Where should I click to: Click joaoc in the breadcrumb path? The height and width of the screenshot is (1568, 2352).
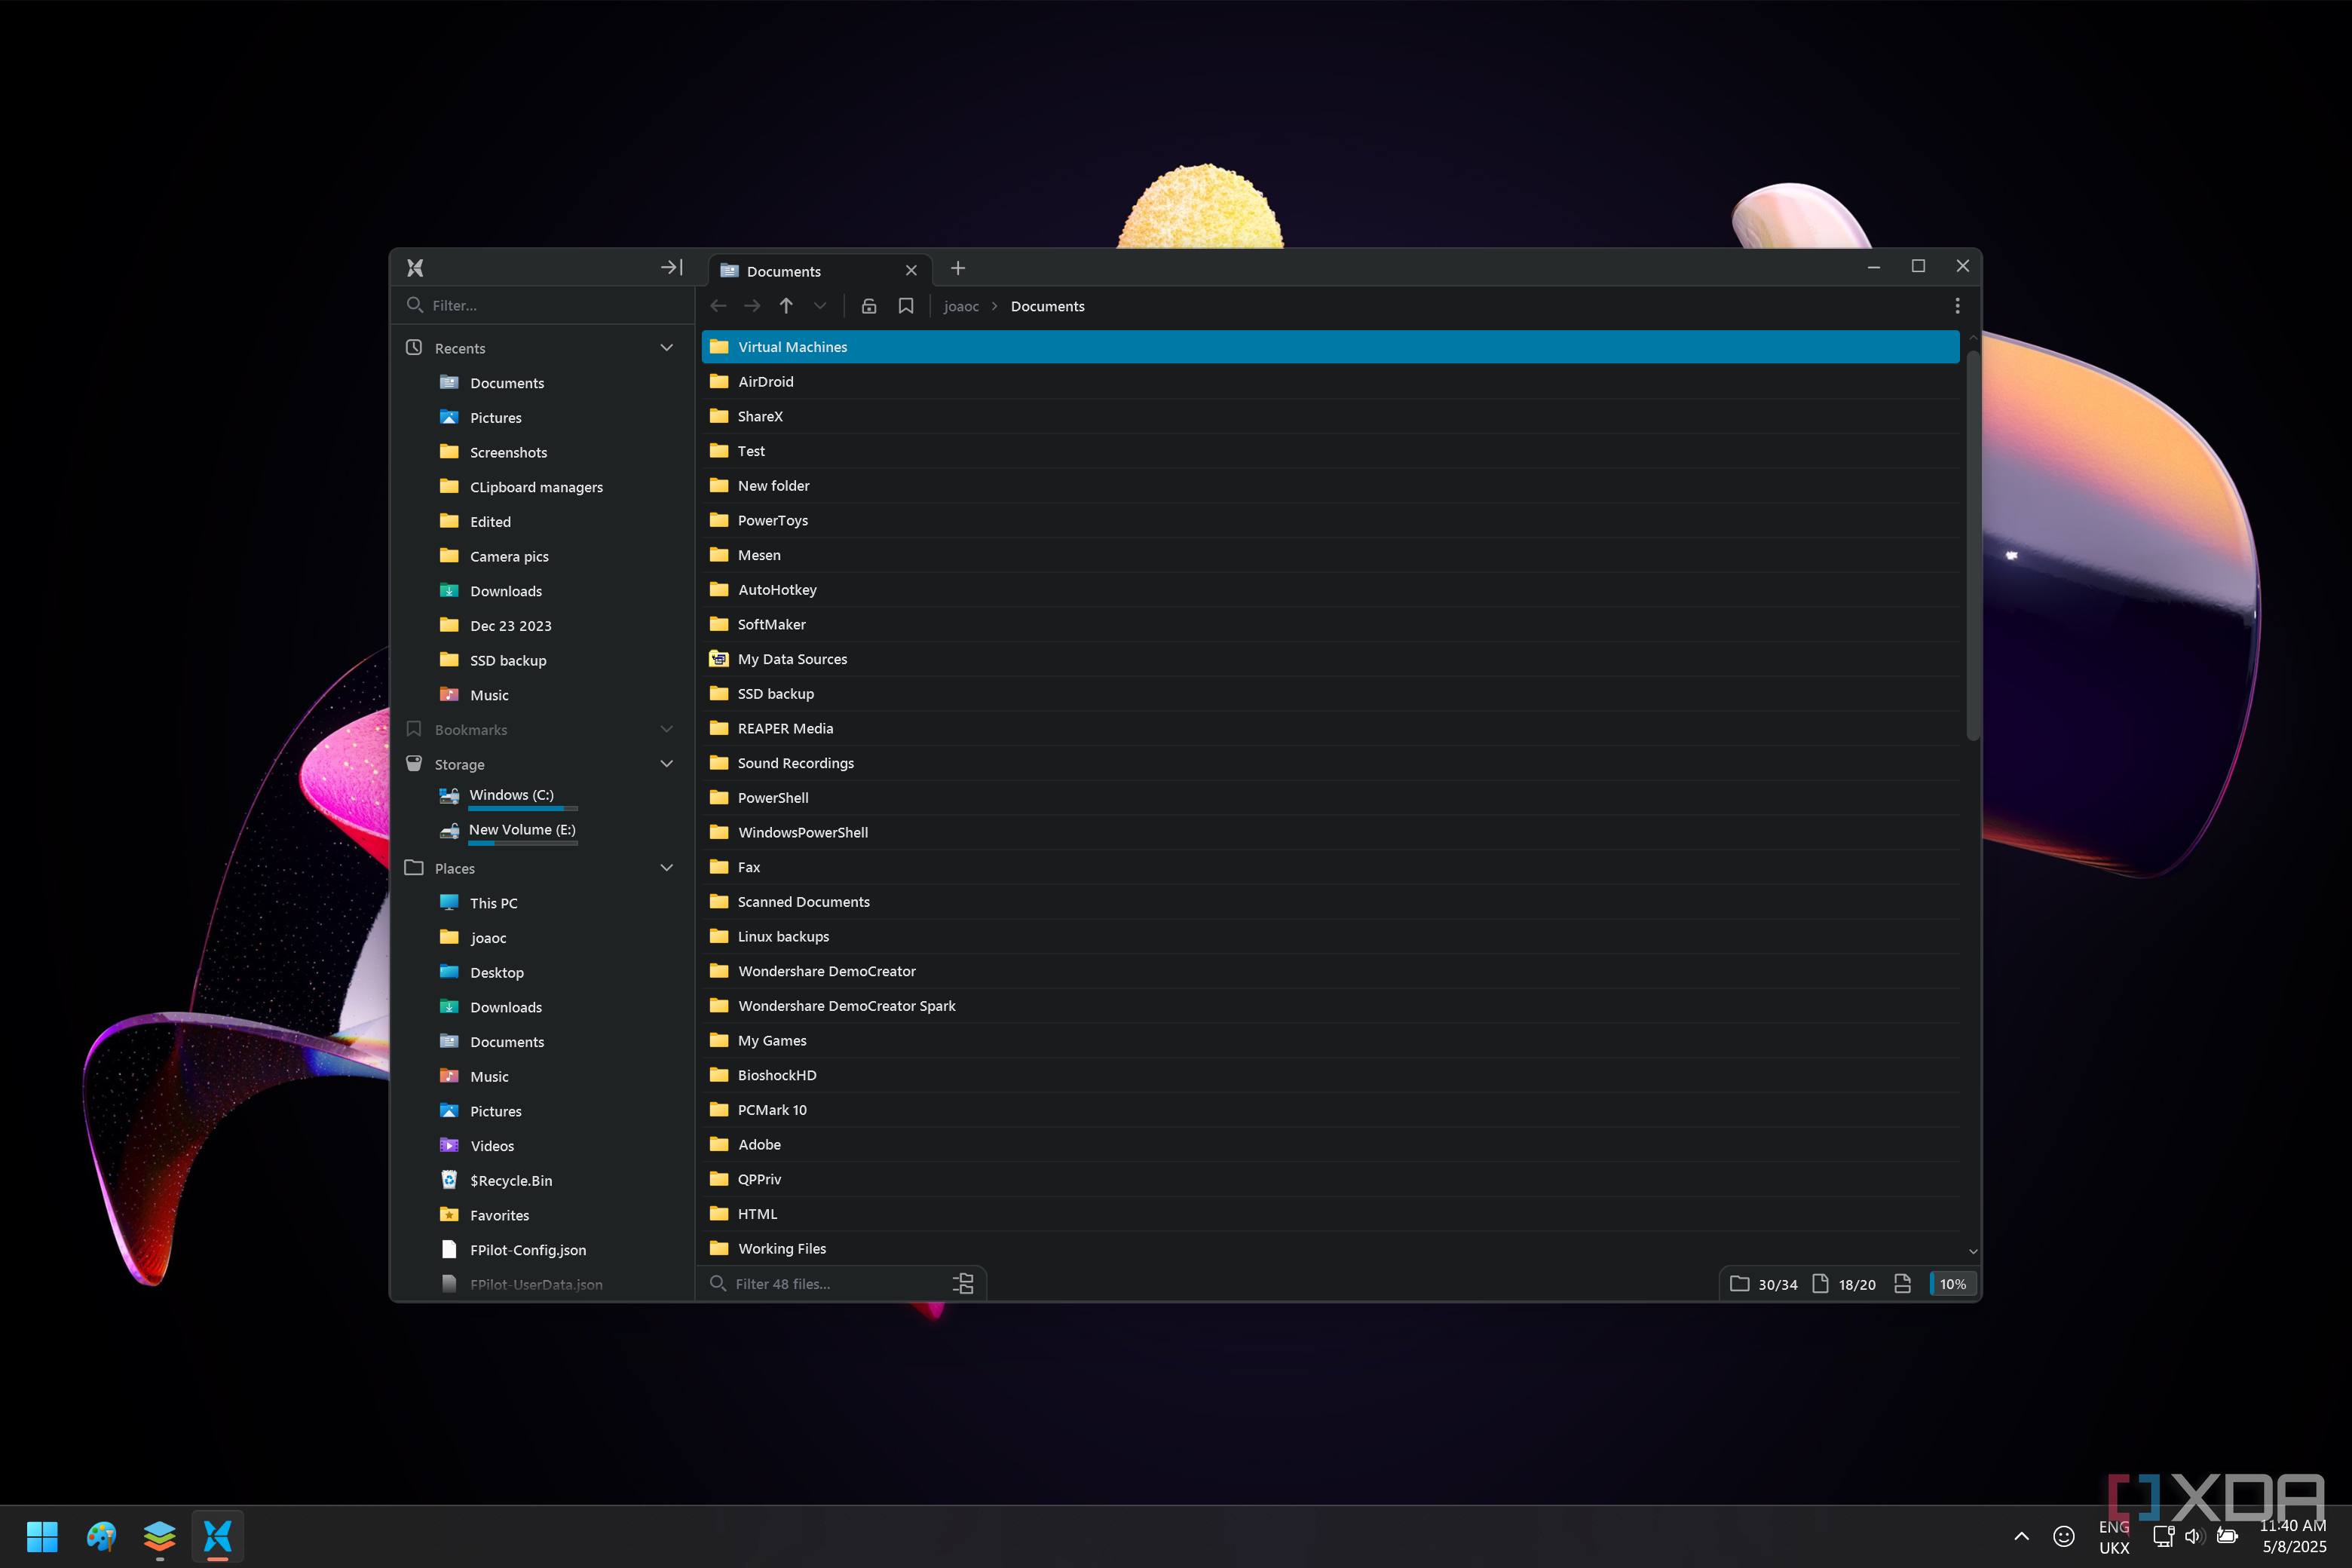pos(961,306)
